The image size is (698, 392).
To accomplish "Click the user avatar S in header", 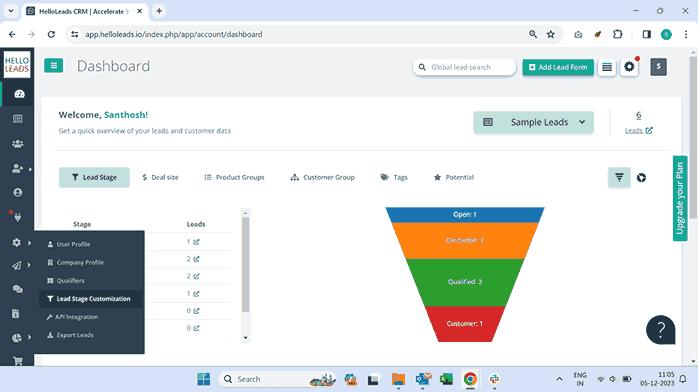I will 658,67.
